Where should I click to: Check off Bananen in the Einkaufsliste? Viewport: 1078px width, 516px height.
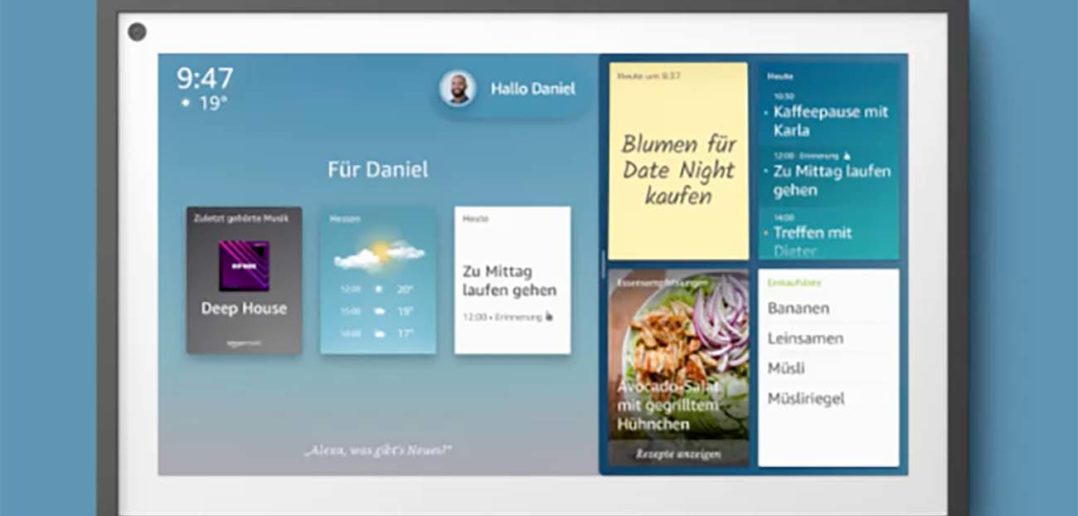[x=798, y=308]
